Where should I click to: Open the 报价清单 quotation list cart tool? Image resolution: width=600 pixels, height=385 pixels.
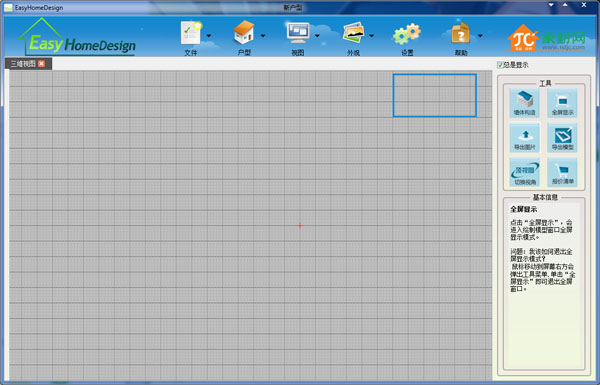tap(562, 172)
